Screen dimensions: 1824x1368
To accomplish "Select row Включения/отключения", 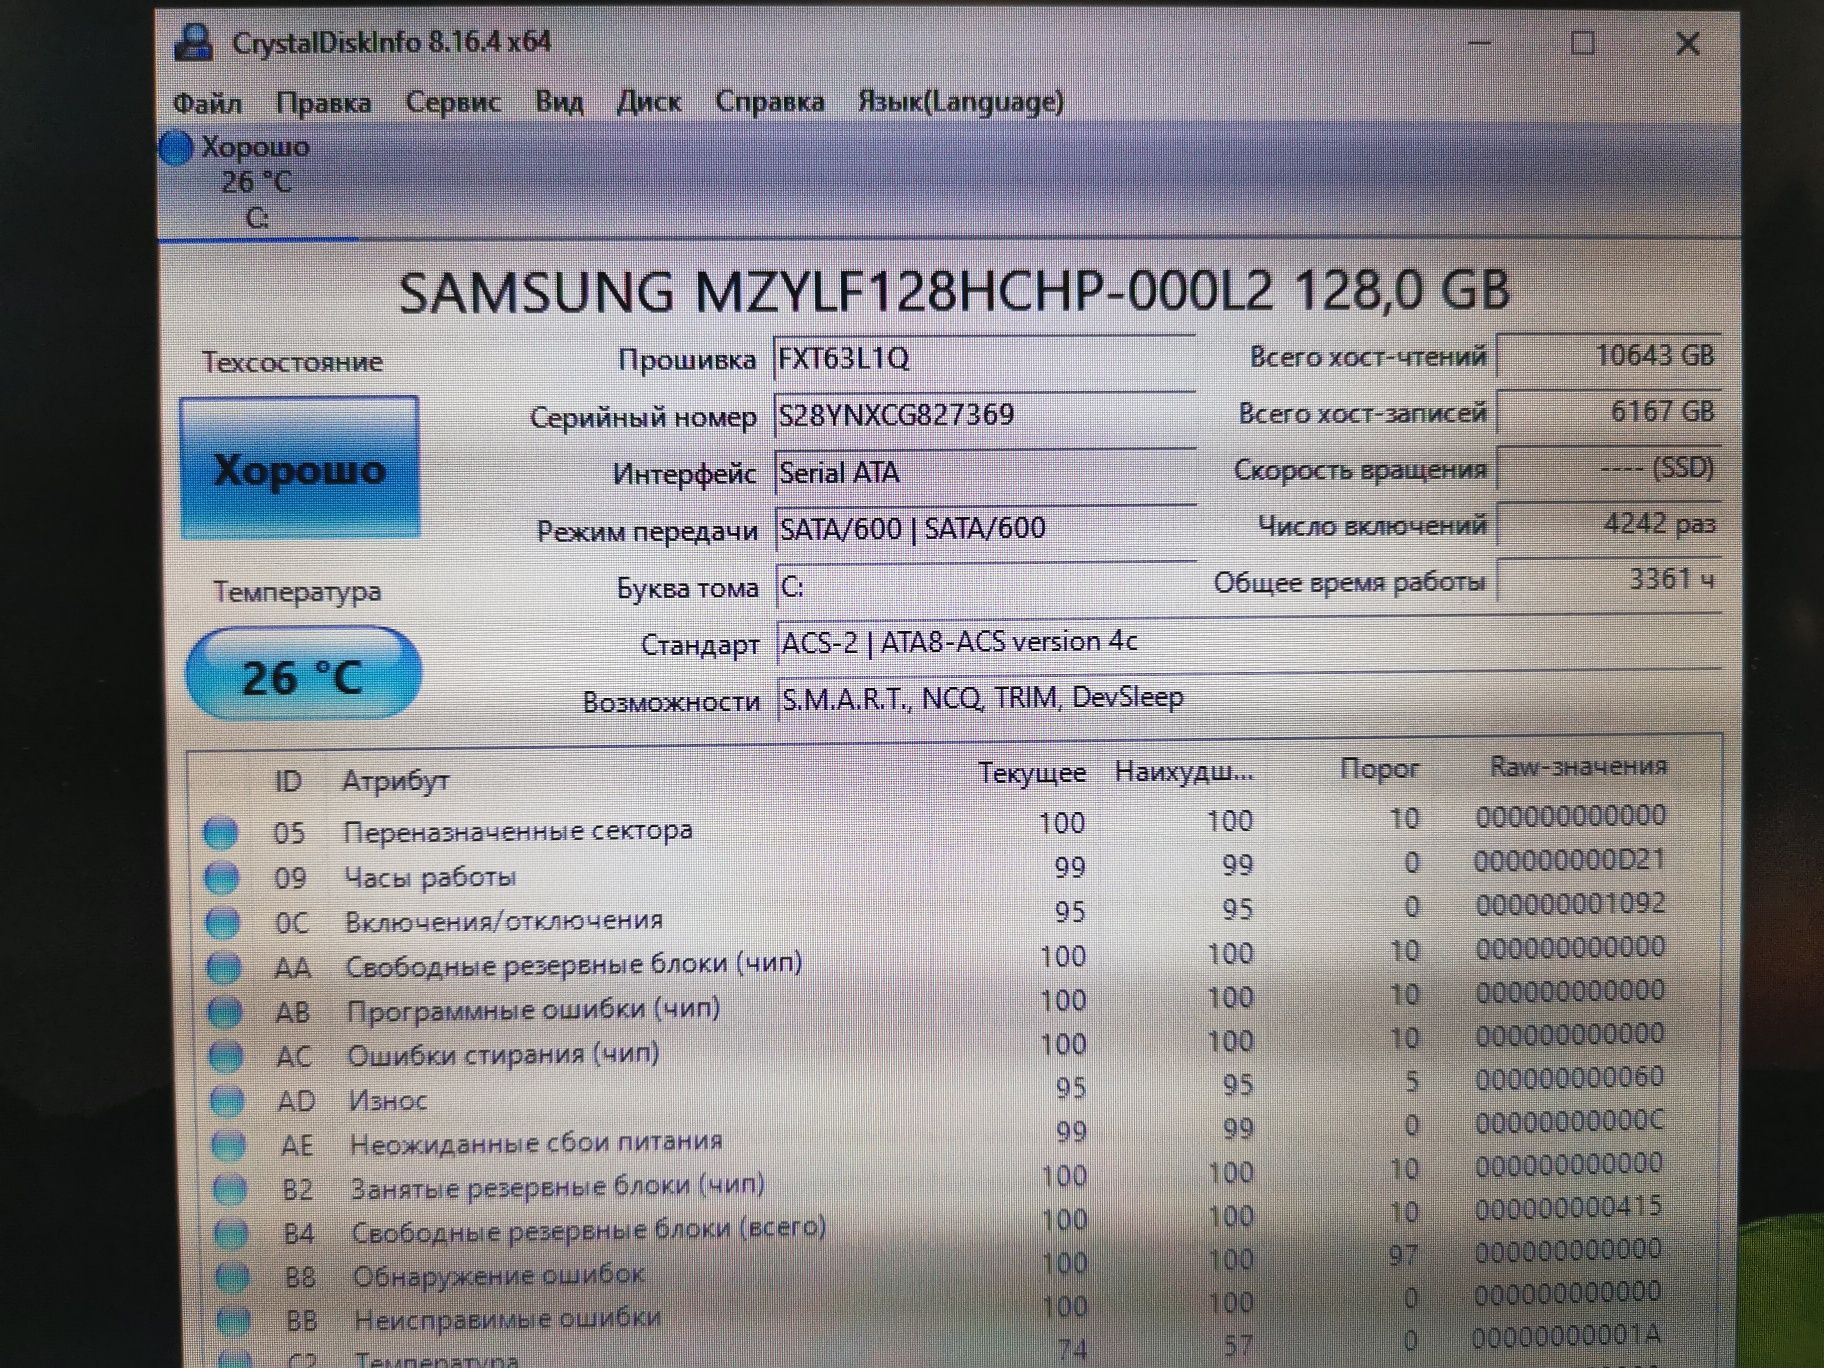I will point(935,914).
